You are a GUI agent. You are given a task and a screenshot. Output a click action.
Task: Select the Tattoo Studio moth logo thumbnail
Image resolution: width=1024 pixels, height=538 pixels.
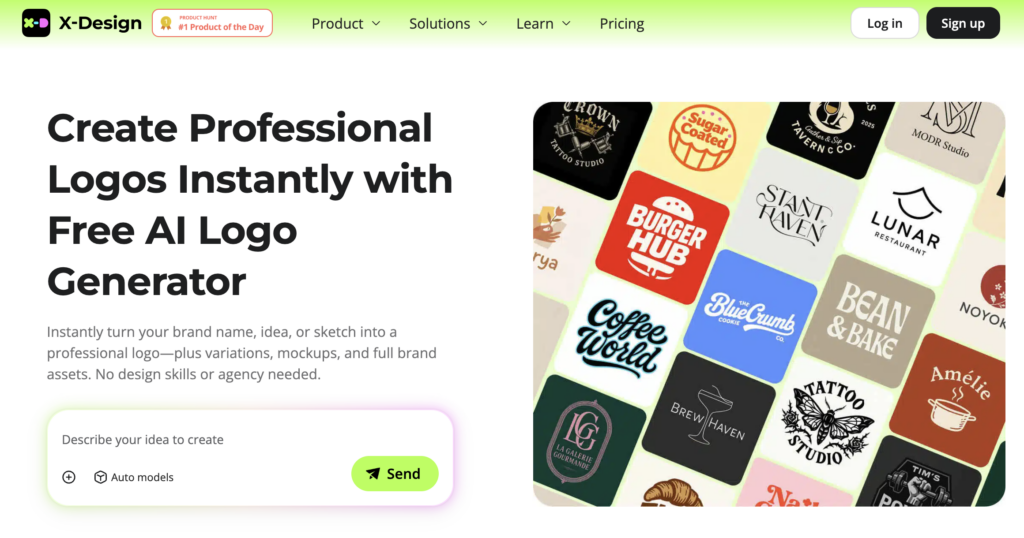826,423
